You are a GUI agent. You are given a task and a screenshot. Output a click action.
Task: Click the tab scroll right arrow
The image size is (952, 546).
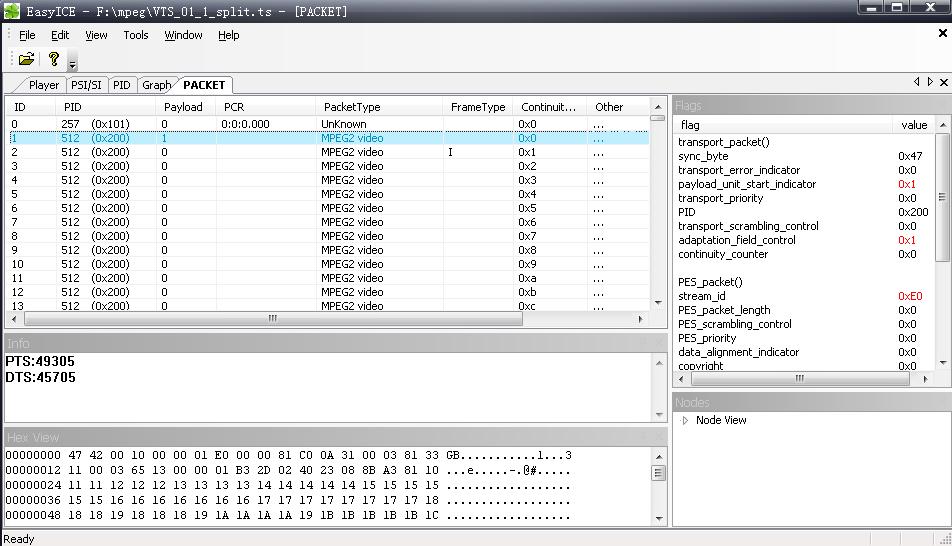930,82
